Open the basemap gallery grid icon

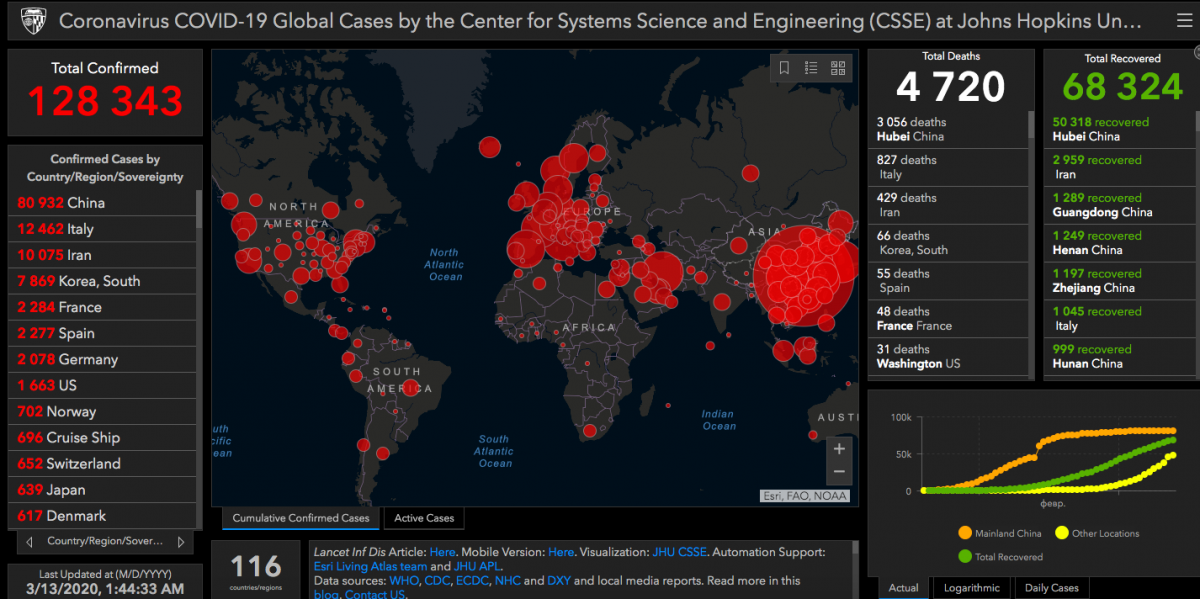tap(838, 68)
